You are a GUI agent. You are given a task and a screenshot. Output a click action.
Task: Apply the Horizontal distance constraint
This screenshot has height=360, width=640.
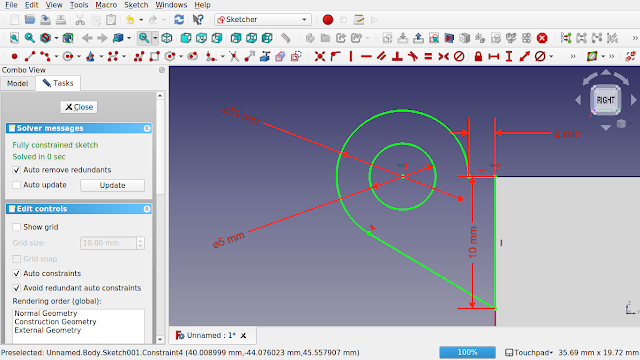493,56
